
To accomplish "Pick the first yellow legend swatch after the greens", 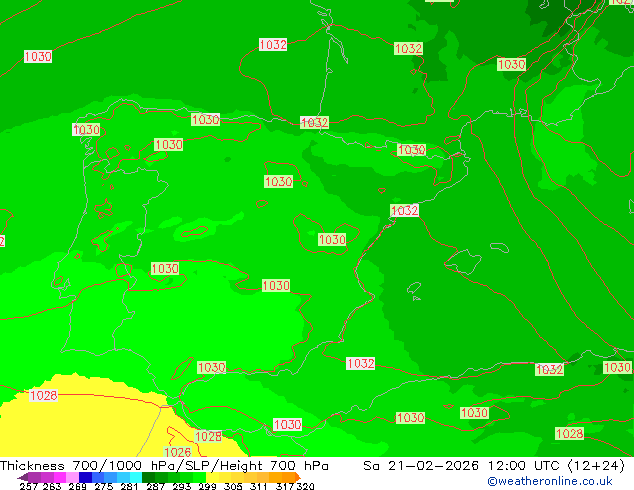I will coord(212,477).
